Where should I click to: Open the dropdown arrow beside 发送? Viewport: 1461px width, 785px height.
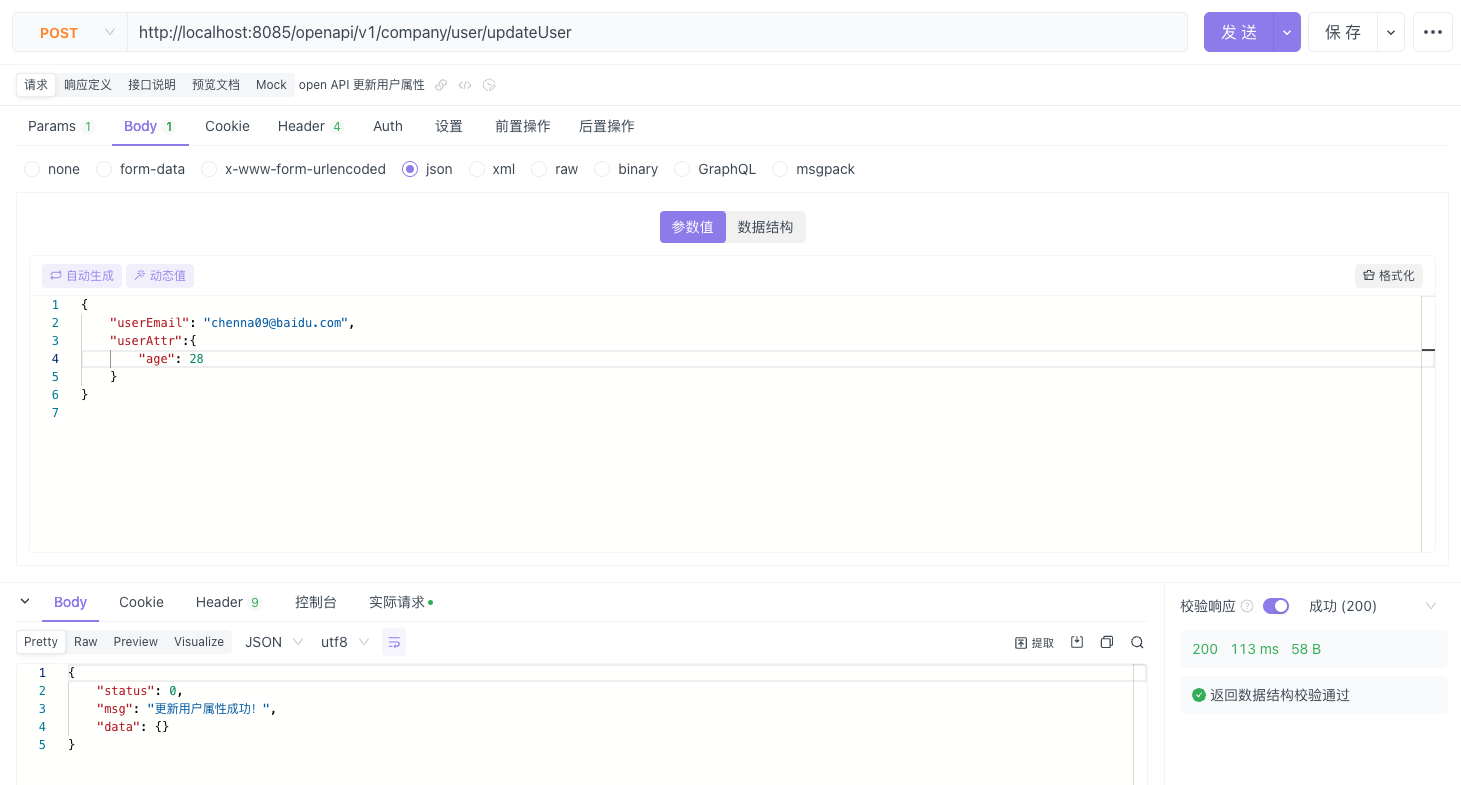tap(1287, 32)
